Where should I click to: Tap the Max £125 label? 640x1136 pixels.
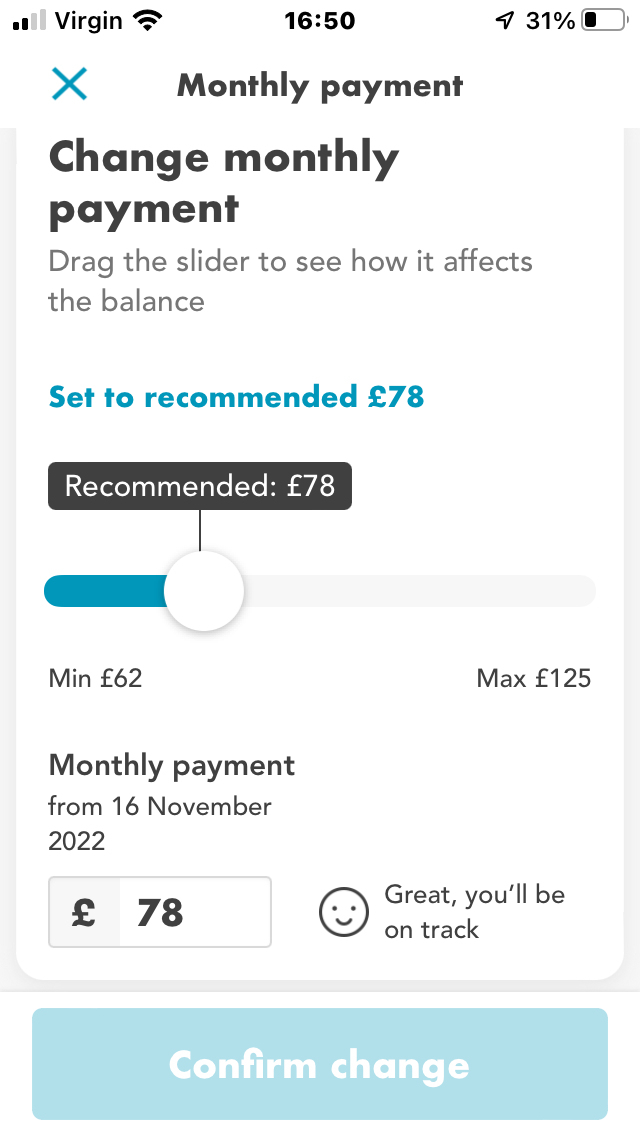click(x=534, y=678)
